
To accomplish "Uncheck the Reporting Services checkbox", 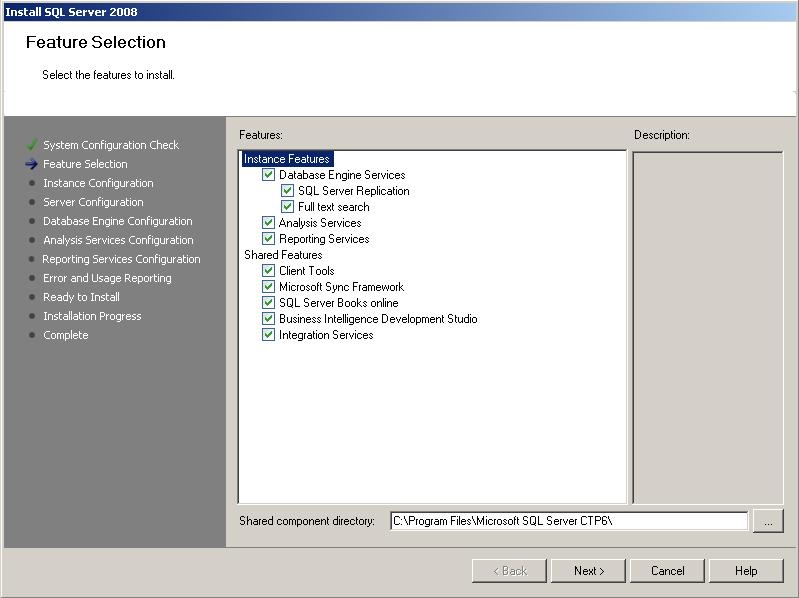I will 268,238.
